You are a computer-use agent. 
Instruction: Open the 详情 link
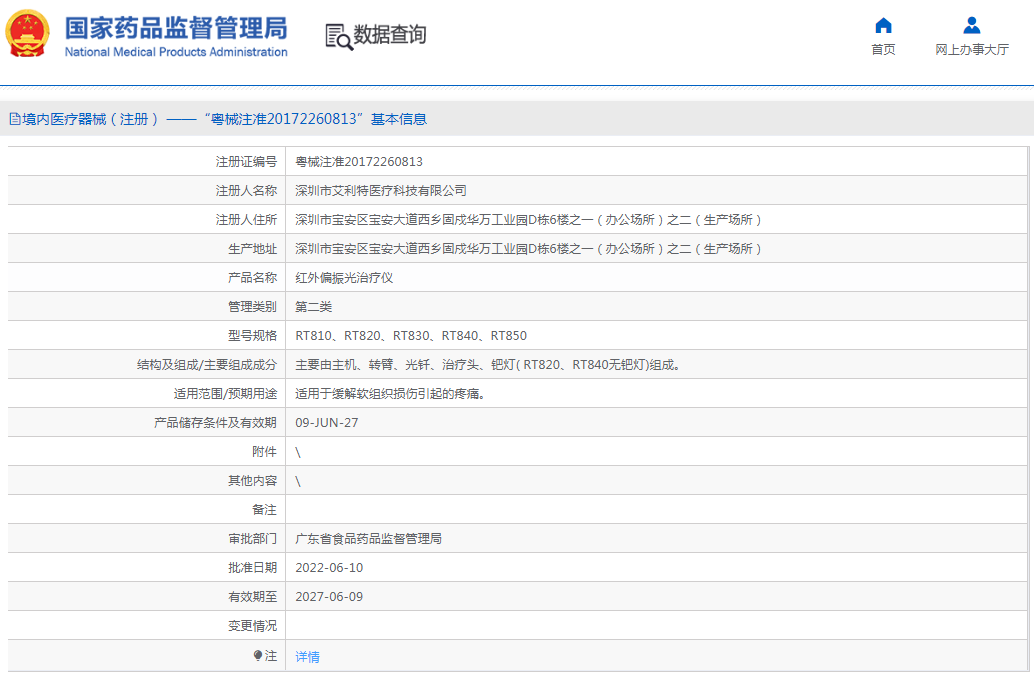click(x=308, y=657)
